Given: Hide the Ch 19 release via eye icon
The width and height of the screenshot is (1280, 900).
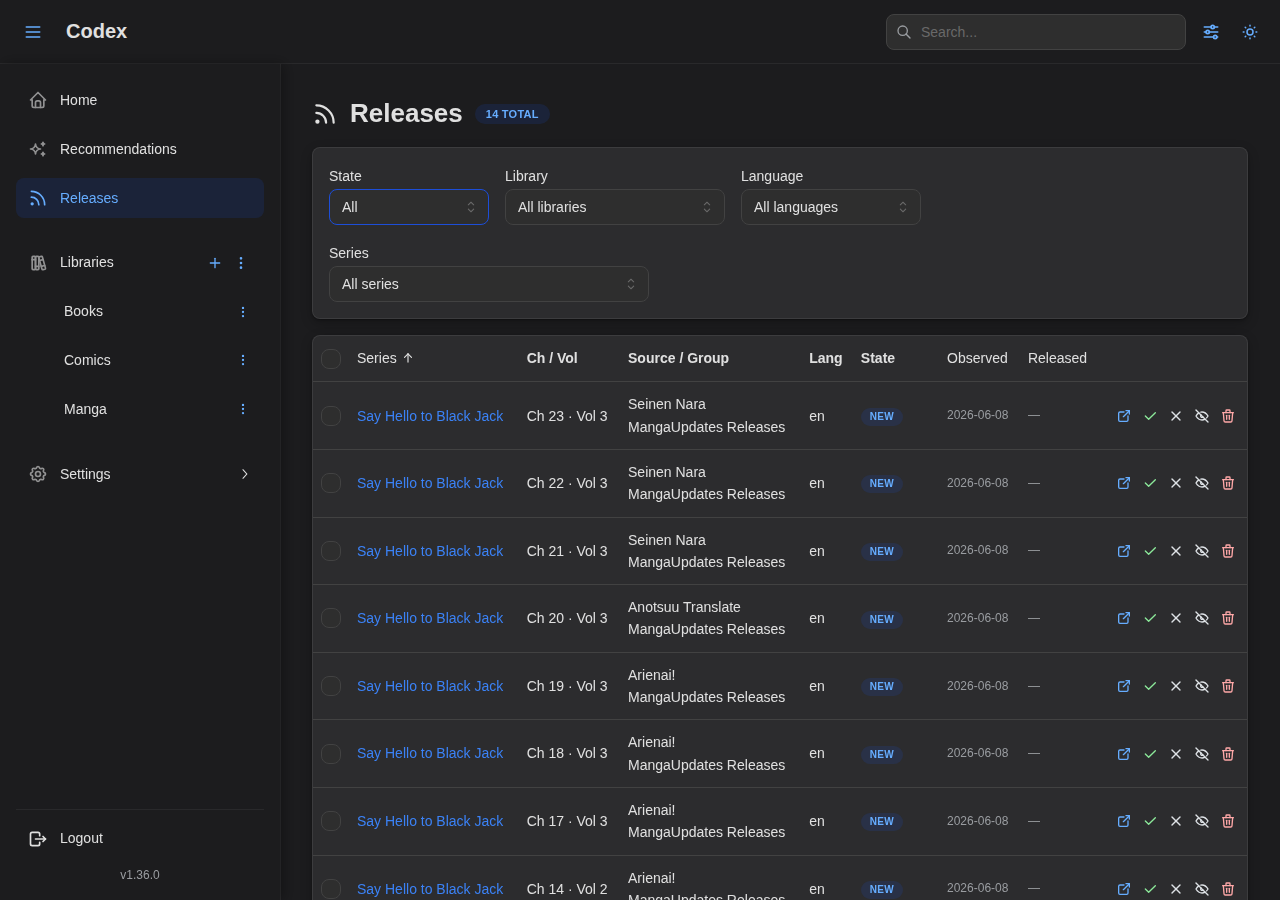Looking at the screenshot, I should pos(1202,686).
